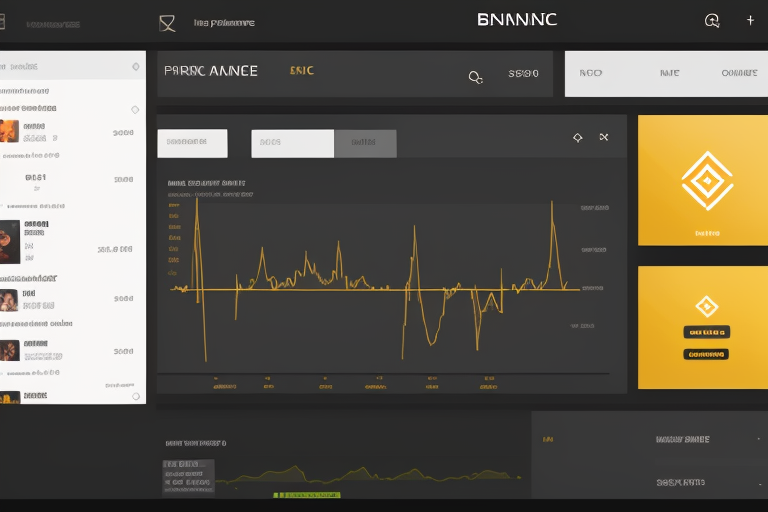Image resolution: width=768 pixels, height=512 pixels.
Task: Select the radio circle at bottom of sidebar list
Action: [x=136, y=397]
